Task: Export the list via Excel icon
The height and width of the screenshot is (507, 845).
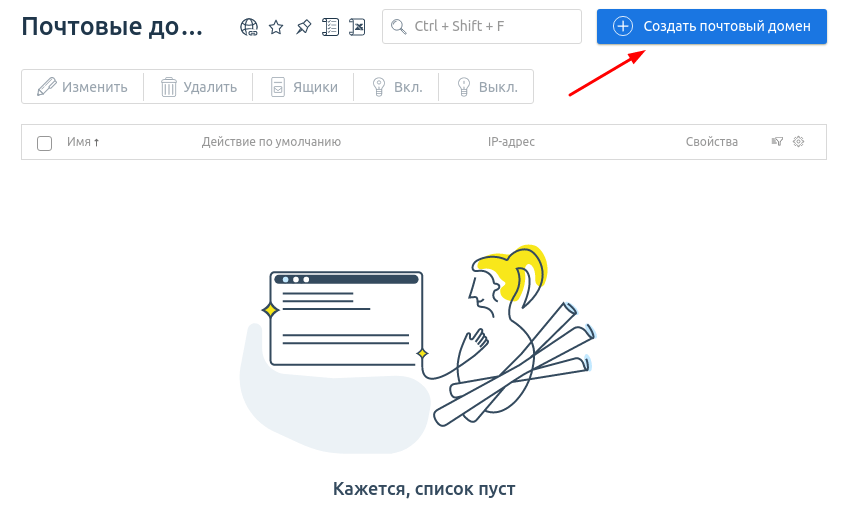Action: point(357,27)
